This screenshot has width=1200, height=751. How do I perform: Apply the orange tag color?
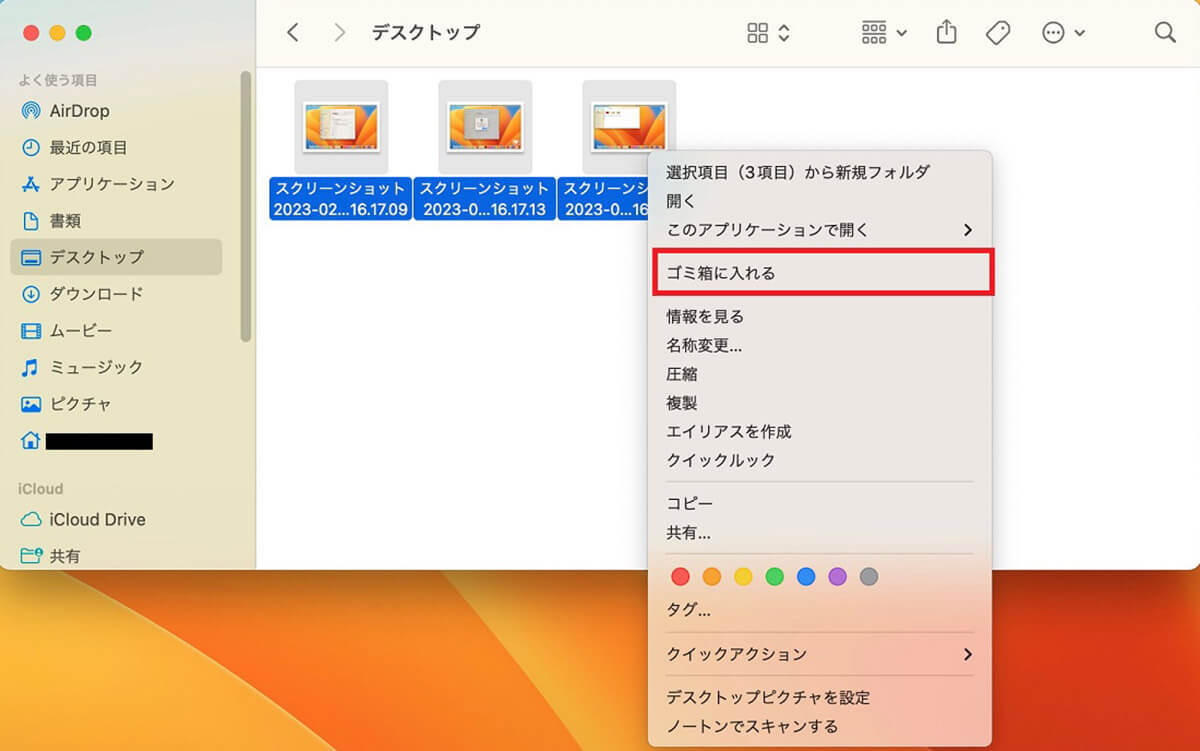(712, 576)
